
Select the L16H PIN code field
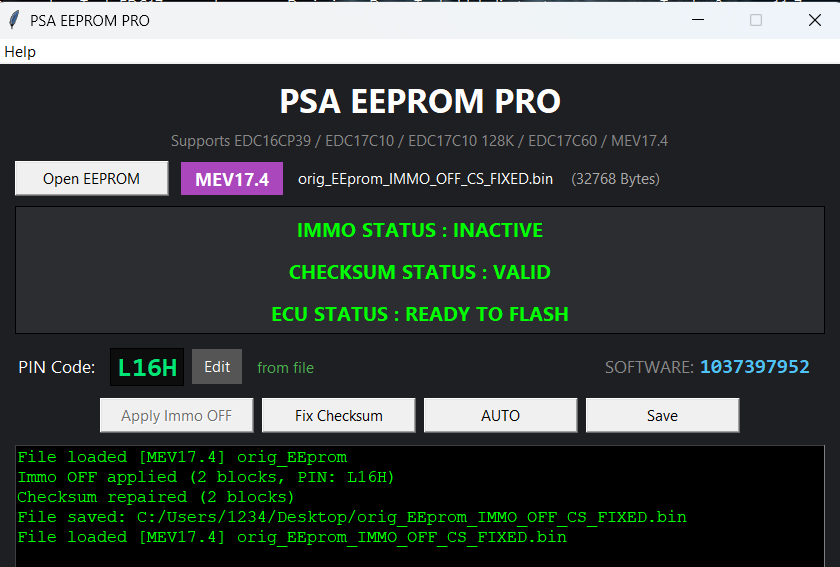[x=147, y=367]
